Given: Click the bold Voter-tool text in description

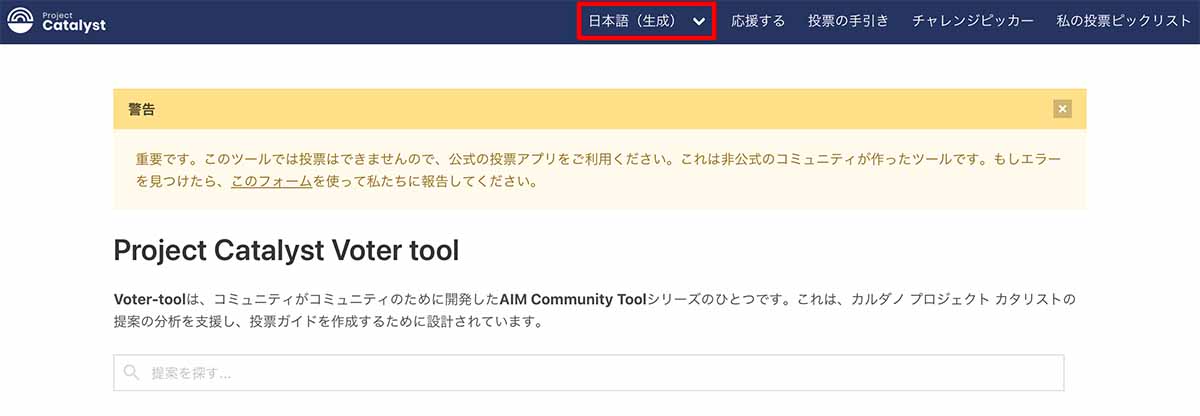Looking at the screenshot, I should pos(150,299).
